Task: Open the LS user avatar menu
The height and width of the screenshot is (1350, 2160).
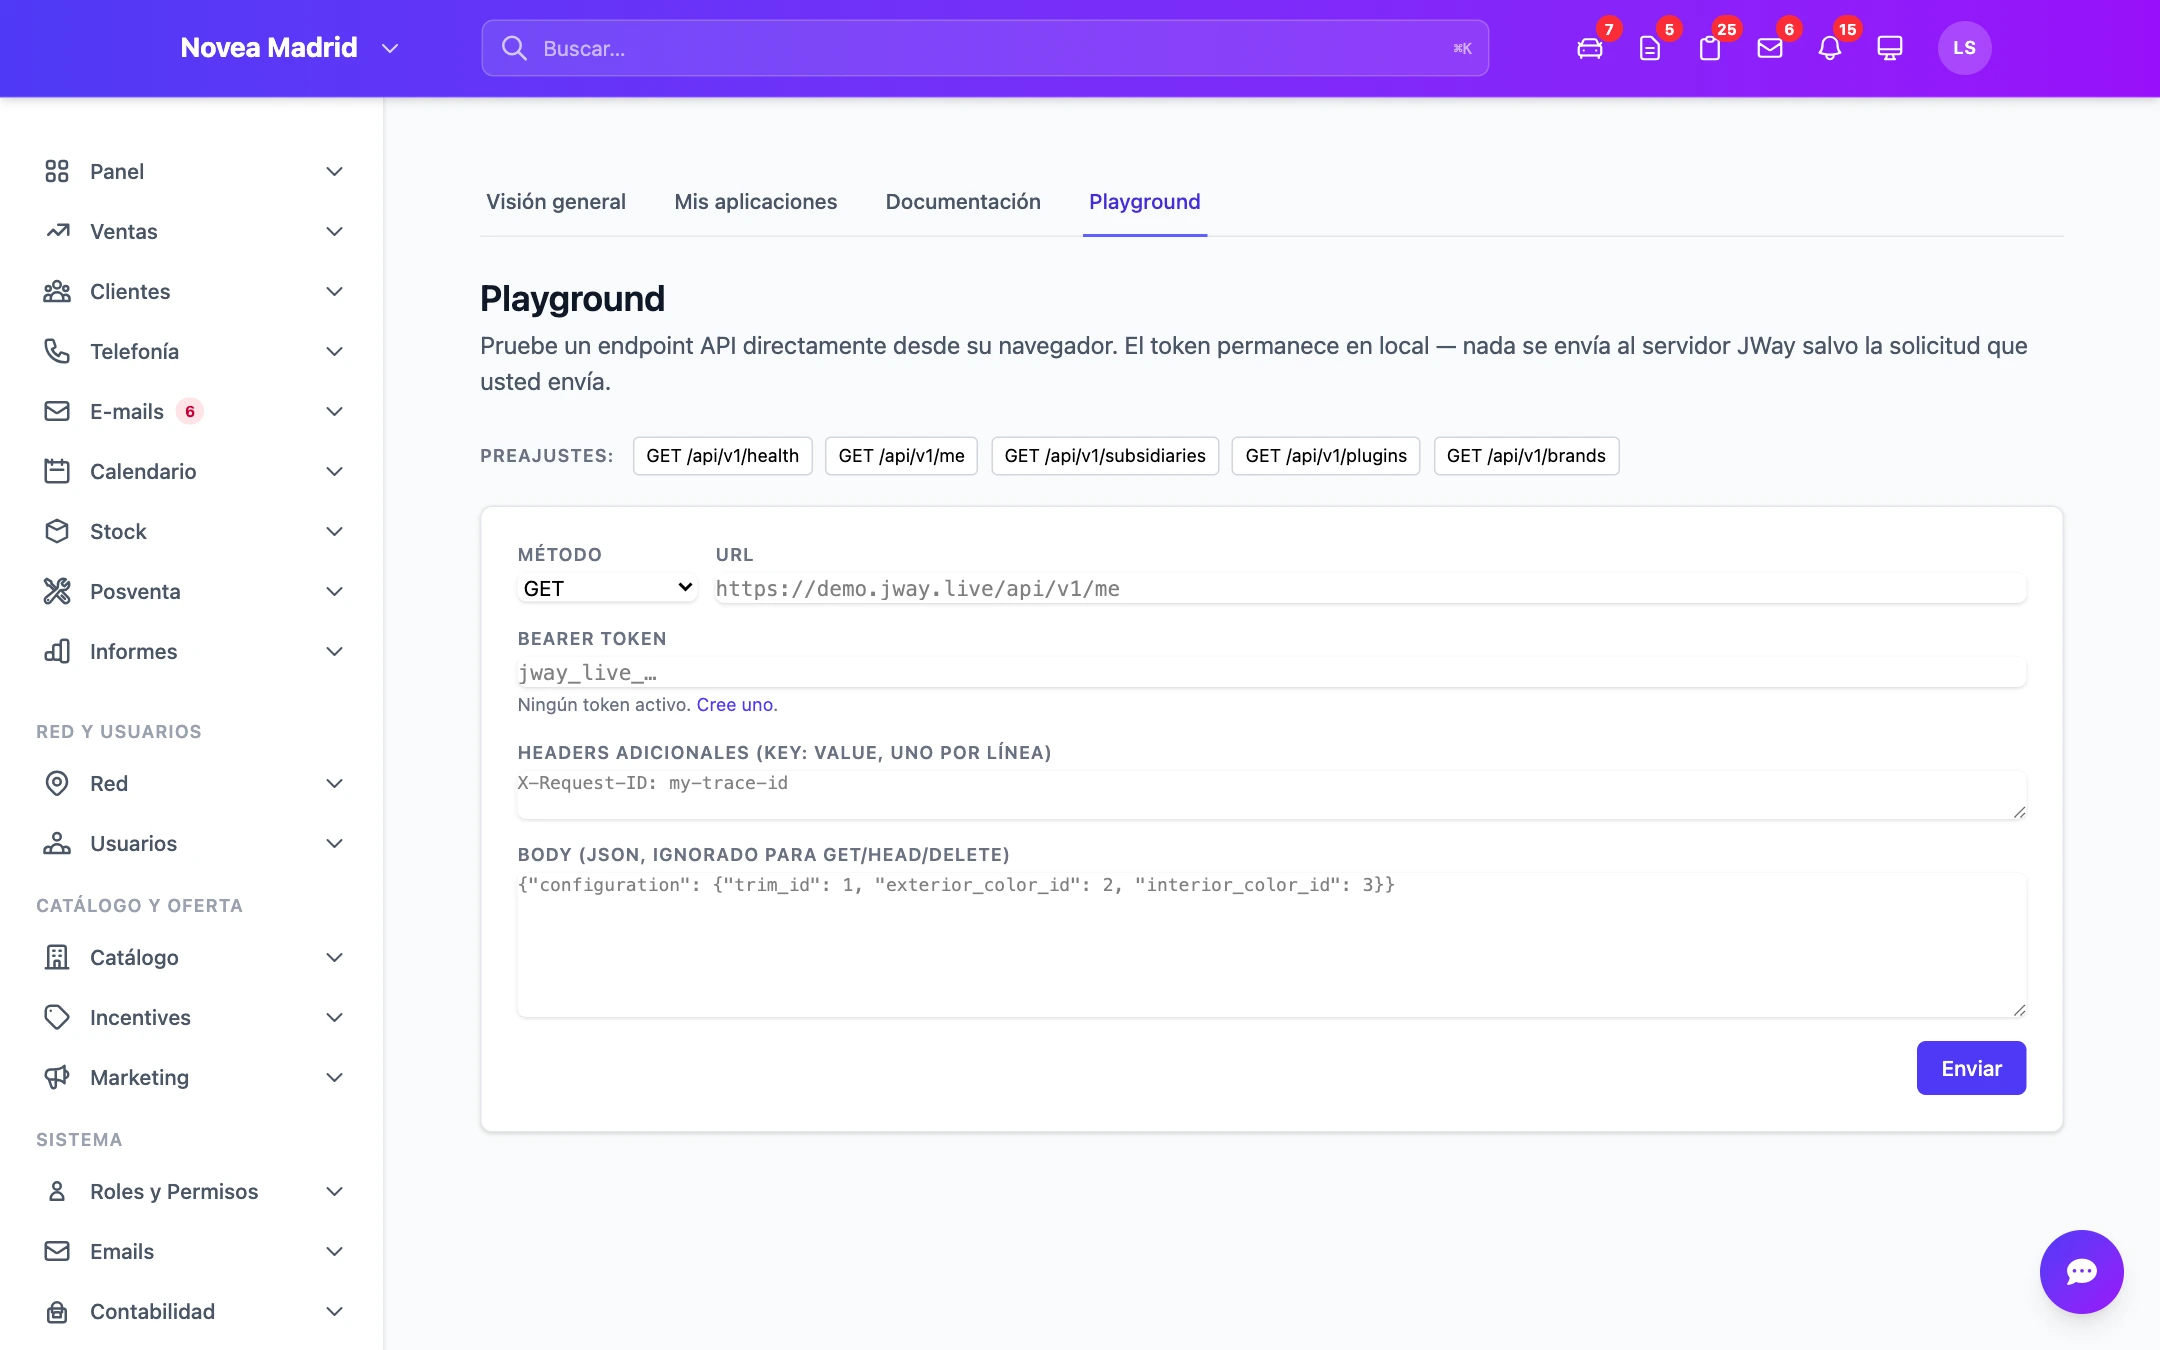Action: (x=1964, y=48)
